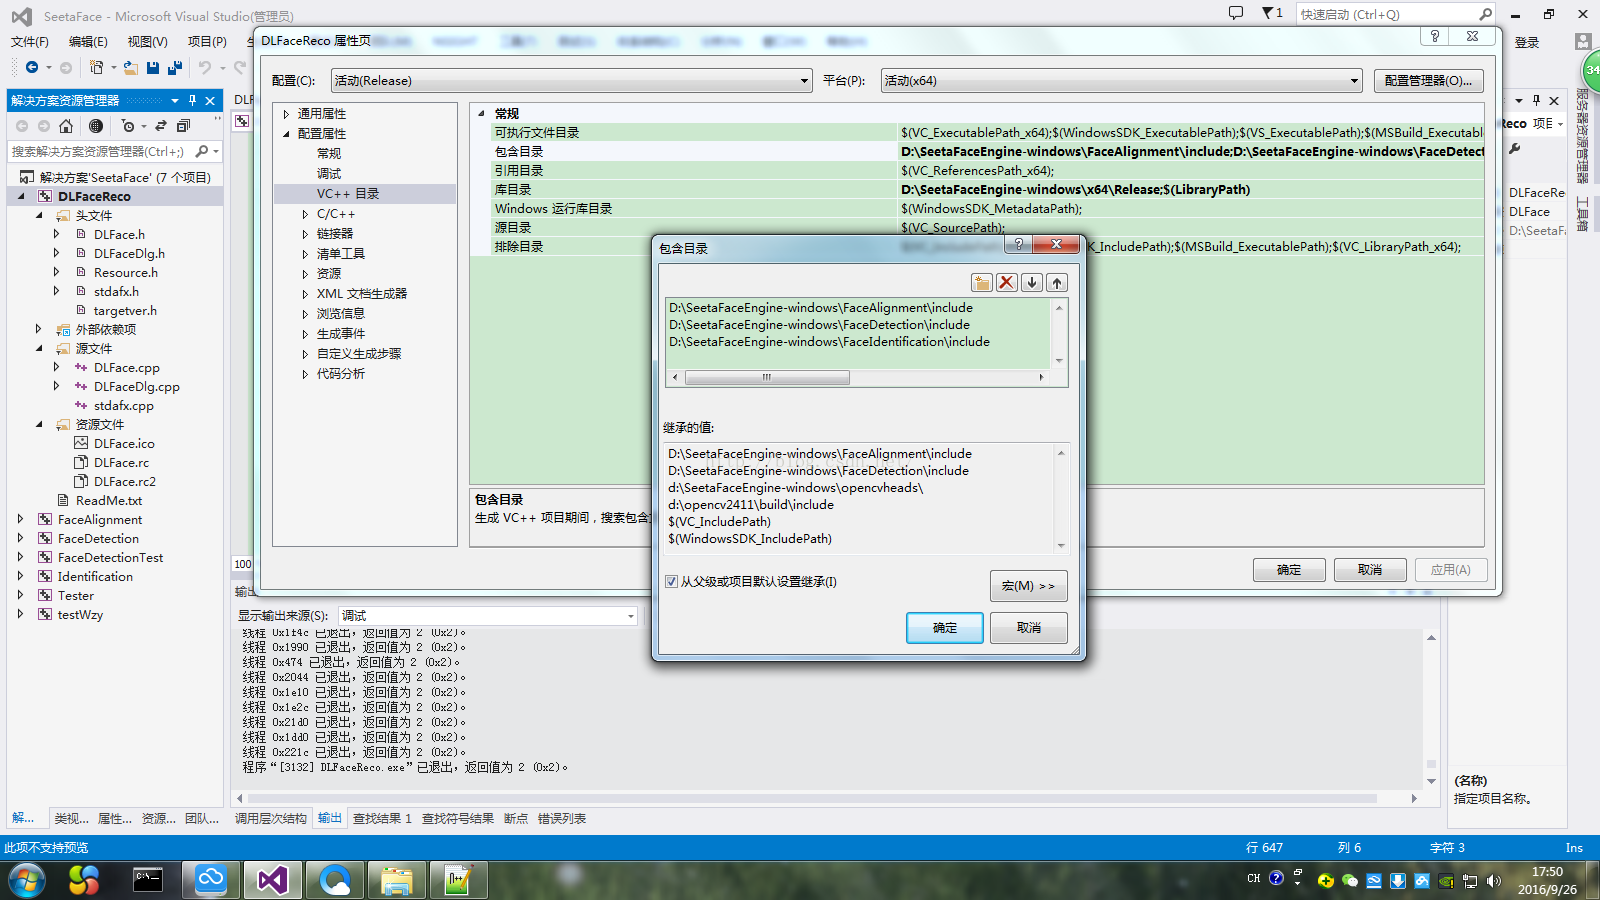Image resolution: width=1600 pixels, height=900 pixels.
Task: Click the Visual Studio taskbar icon
Action: [273, 880]
